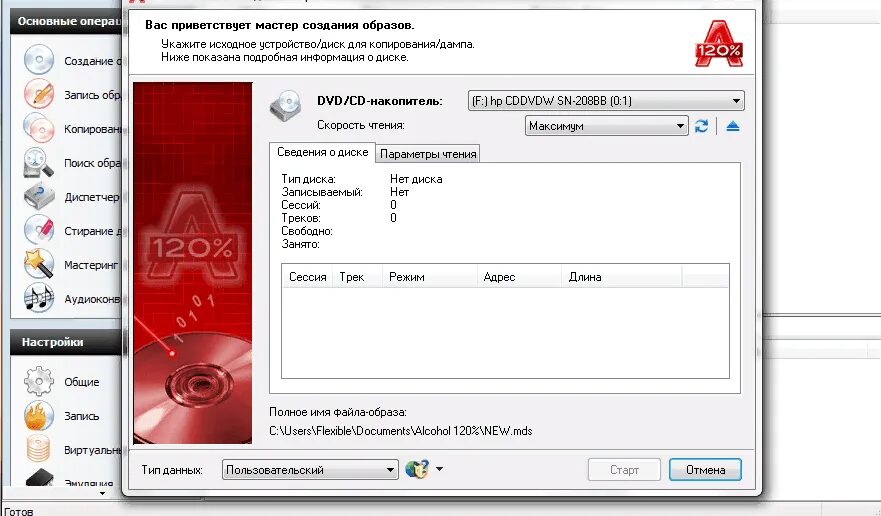This screenshot has height=516, width=881.
Task: Click the image burning pencil-disc icon
Action: tap(39, 94)
